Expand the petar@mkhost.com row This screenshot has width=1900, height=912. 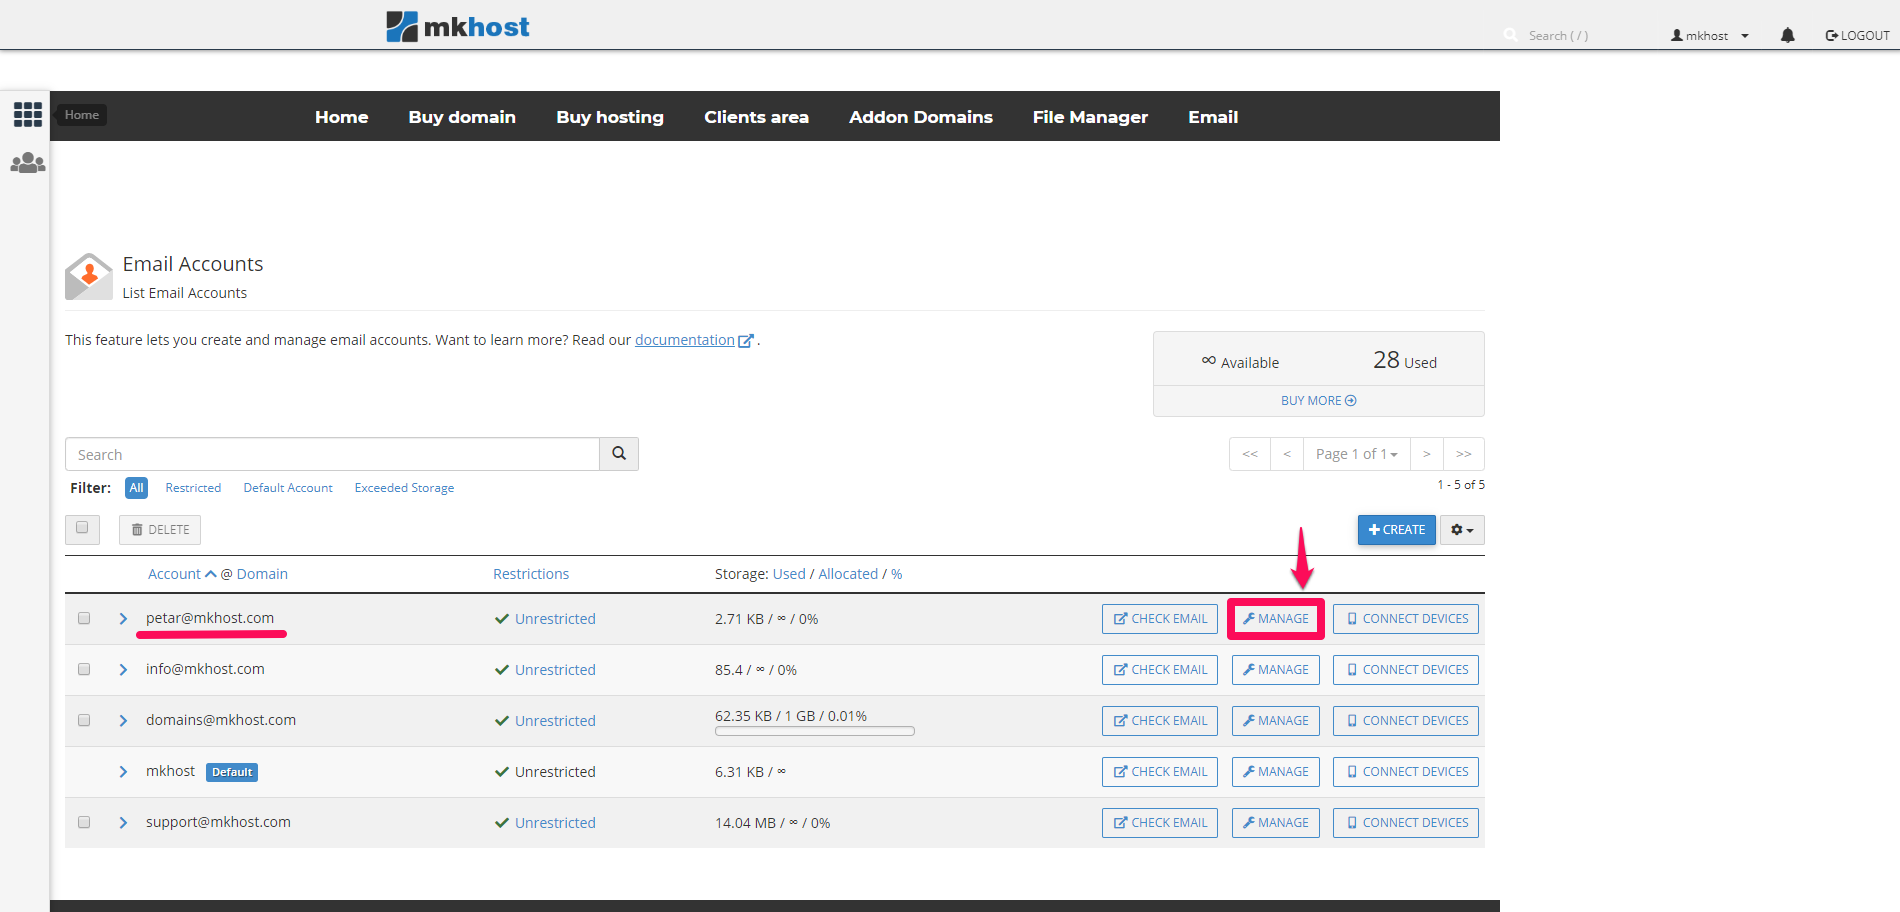click(123, 619)
